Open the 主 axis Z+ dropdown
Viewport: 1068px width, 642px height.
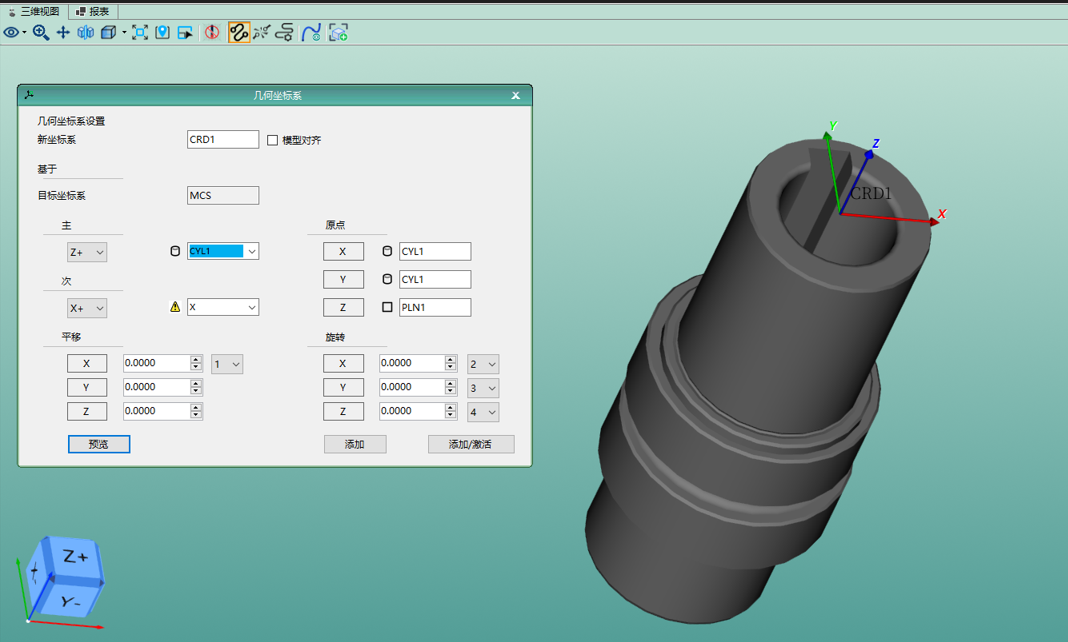point(87,252)
